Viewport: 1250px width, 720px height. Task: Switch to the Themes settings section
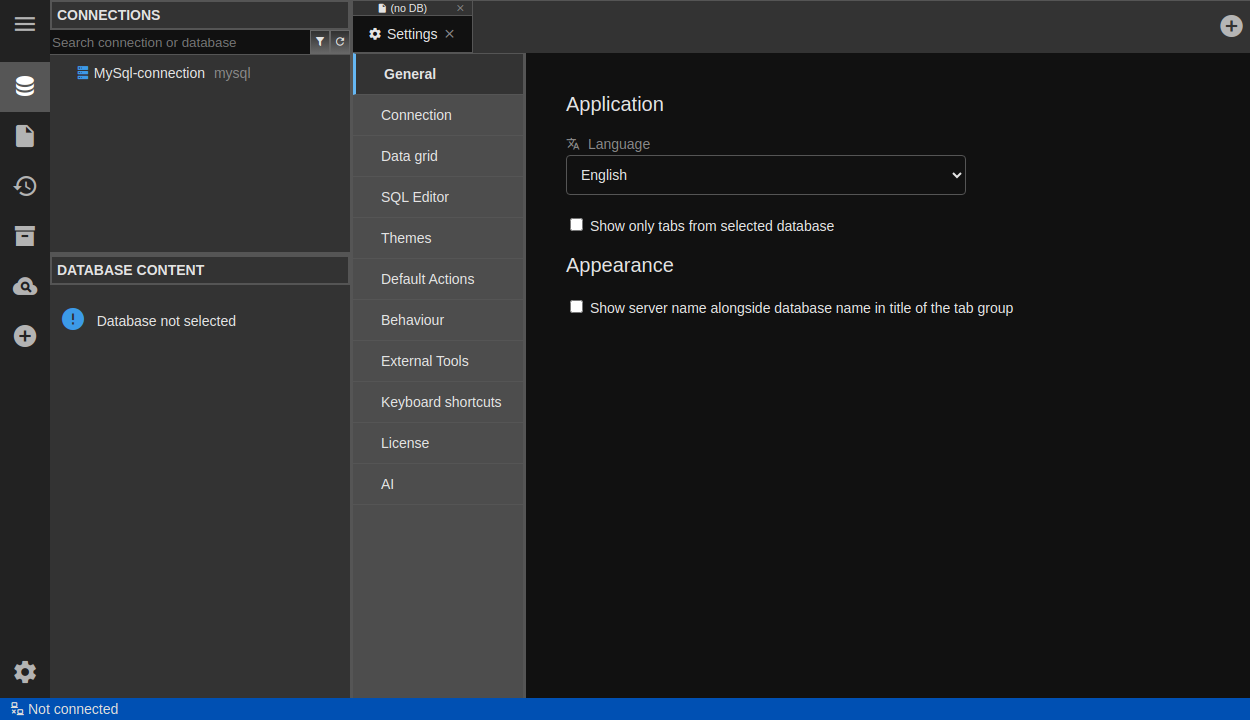pyautogui.click(x=406, y=238)
